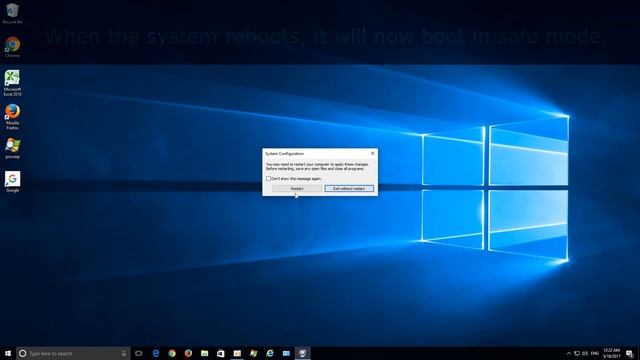
Task: Select the Mozilla Firefox desktop shortcut
Action: pyautogui.click(x=12, y=117)
